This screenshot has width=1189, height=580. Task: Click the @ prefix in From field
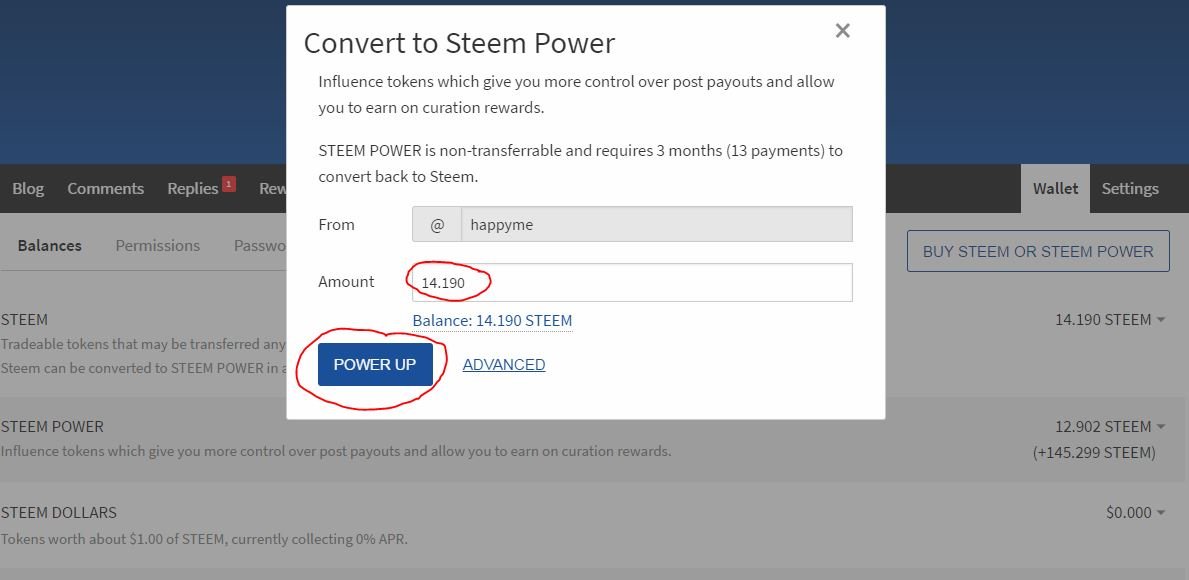437,225
